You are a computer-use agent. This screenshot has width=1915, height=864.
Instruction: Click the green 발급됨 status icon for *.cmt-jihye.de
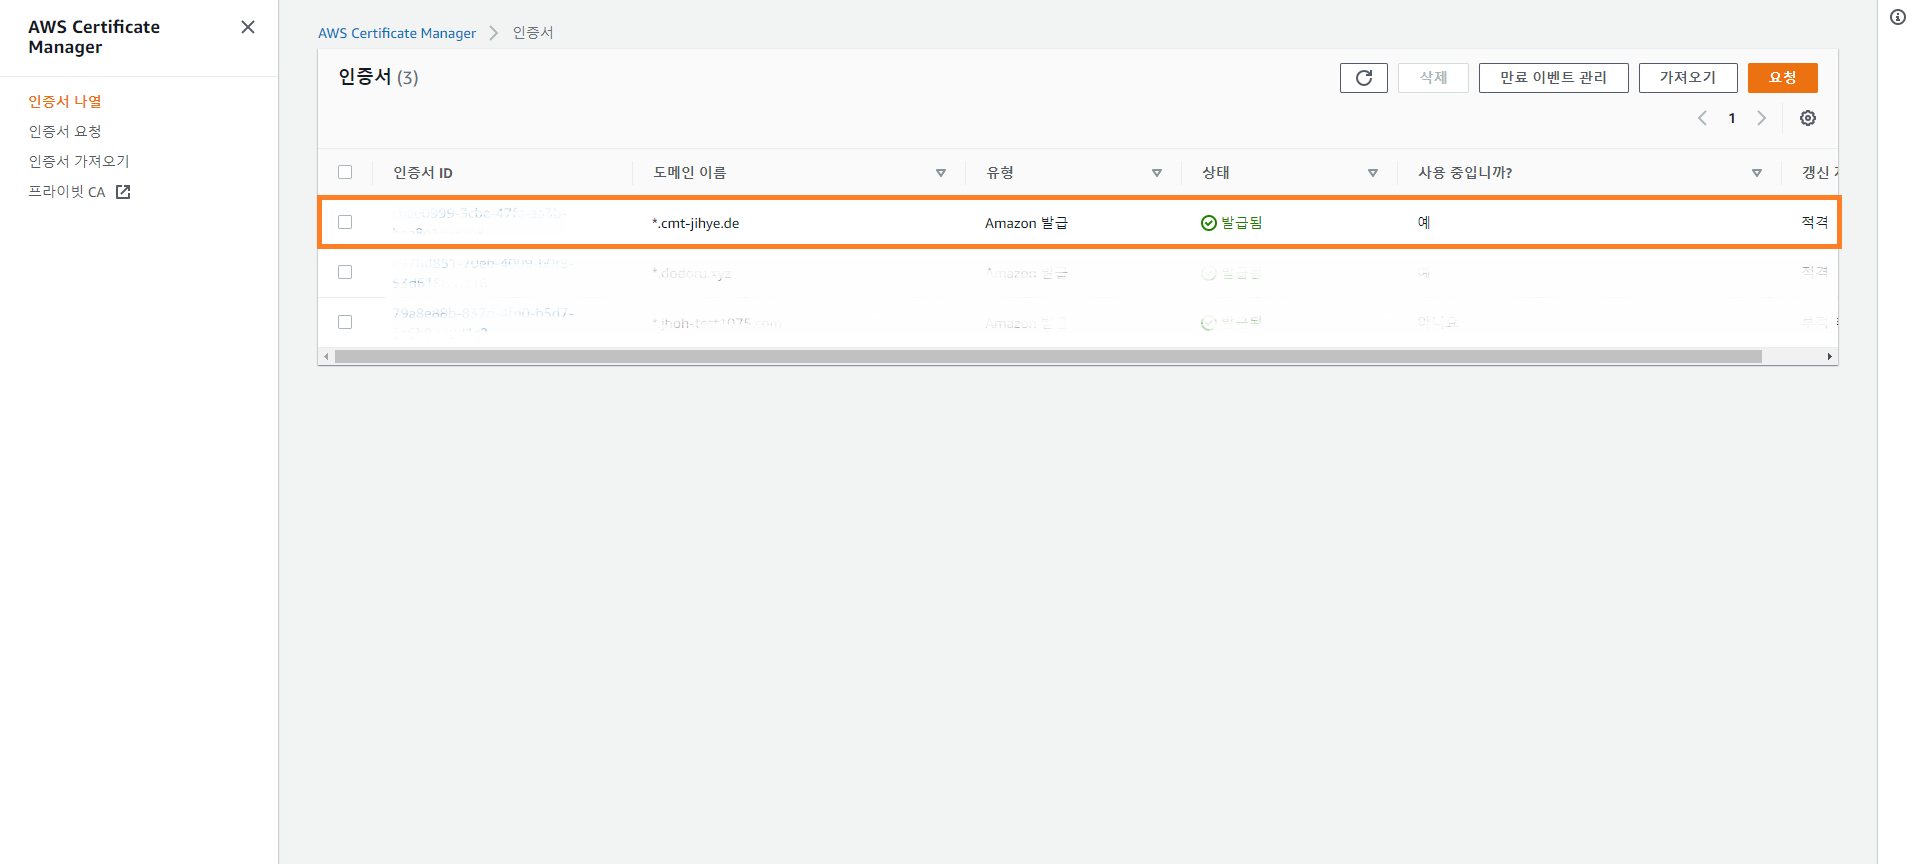tap(1208, 223)
